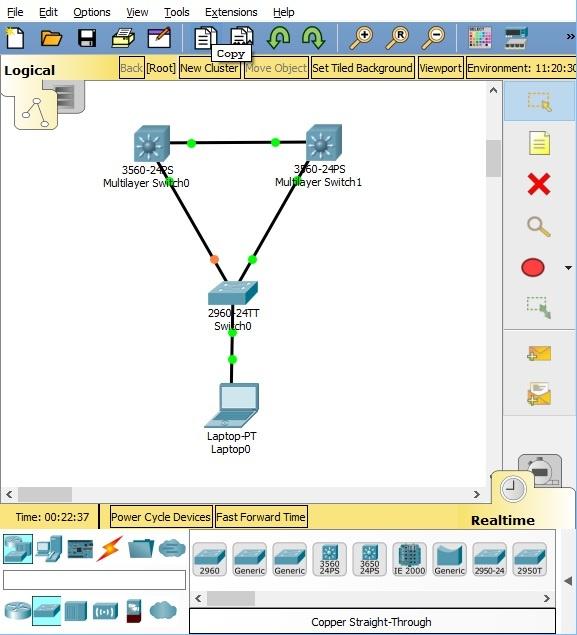This screenshot has width=577, height=635.
Task: Open the View menu
Action: 137,12
